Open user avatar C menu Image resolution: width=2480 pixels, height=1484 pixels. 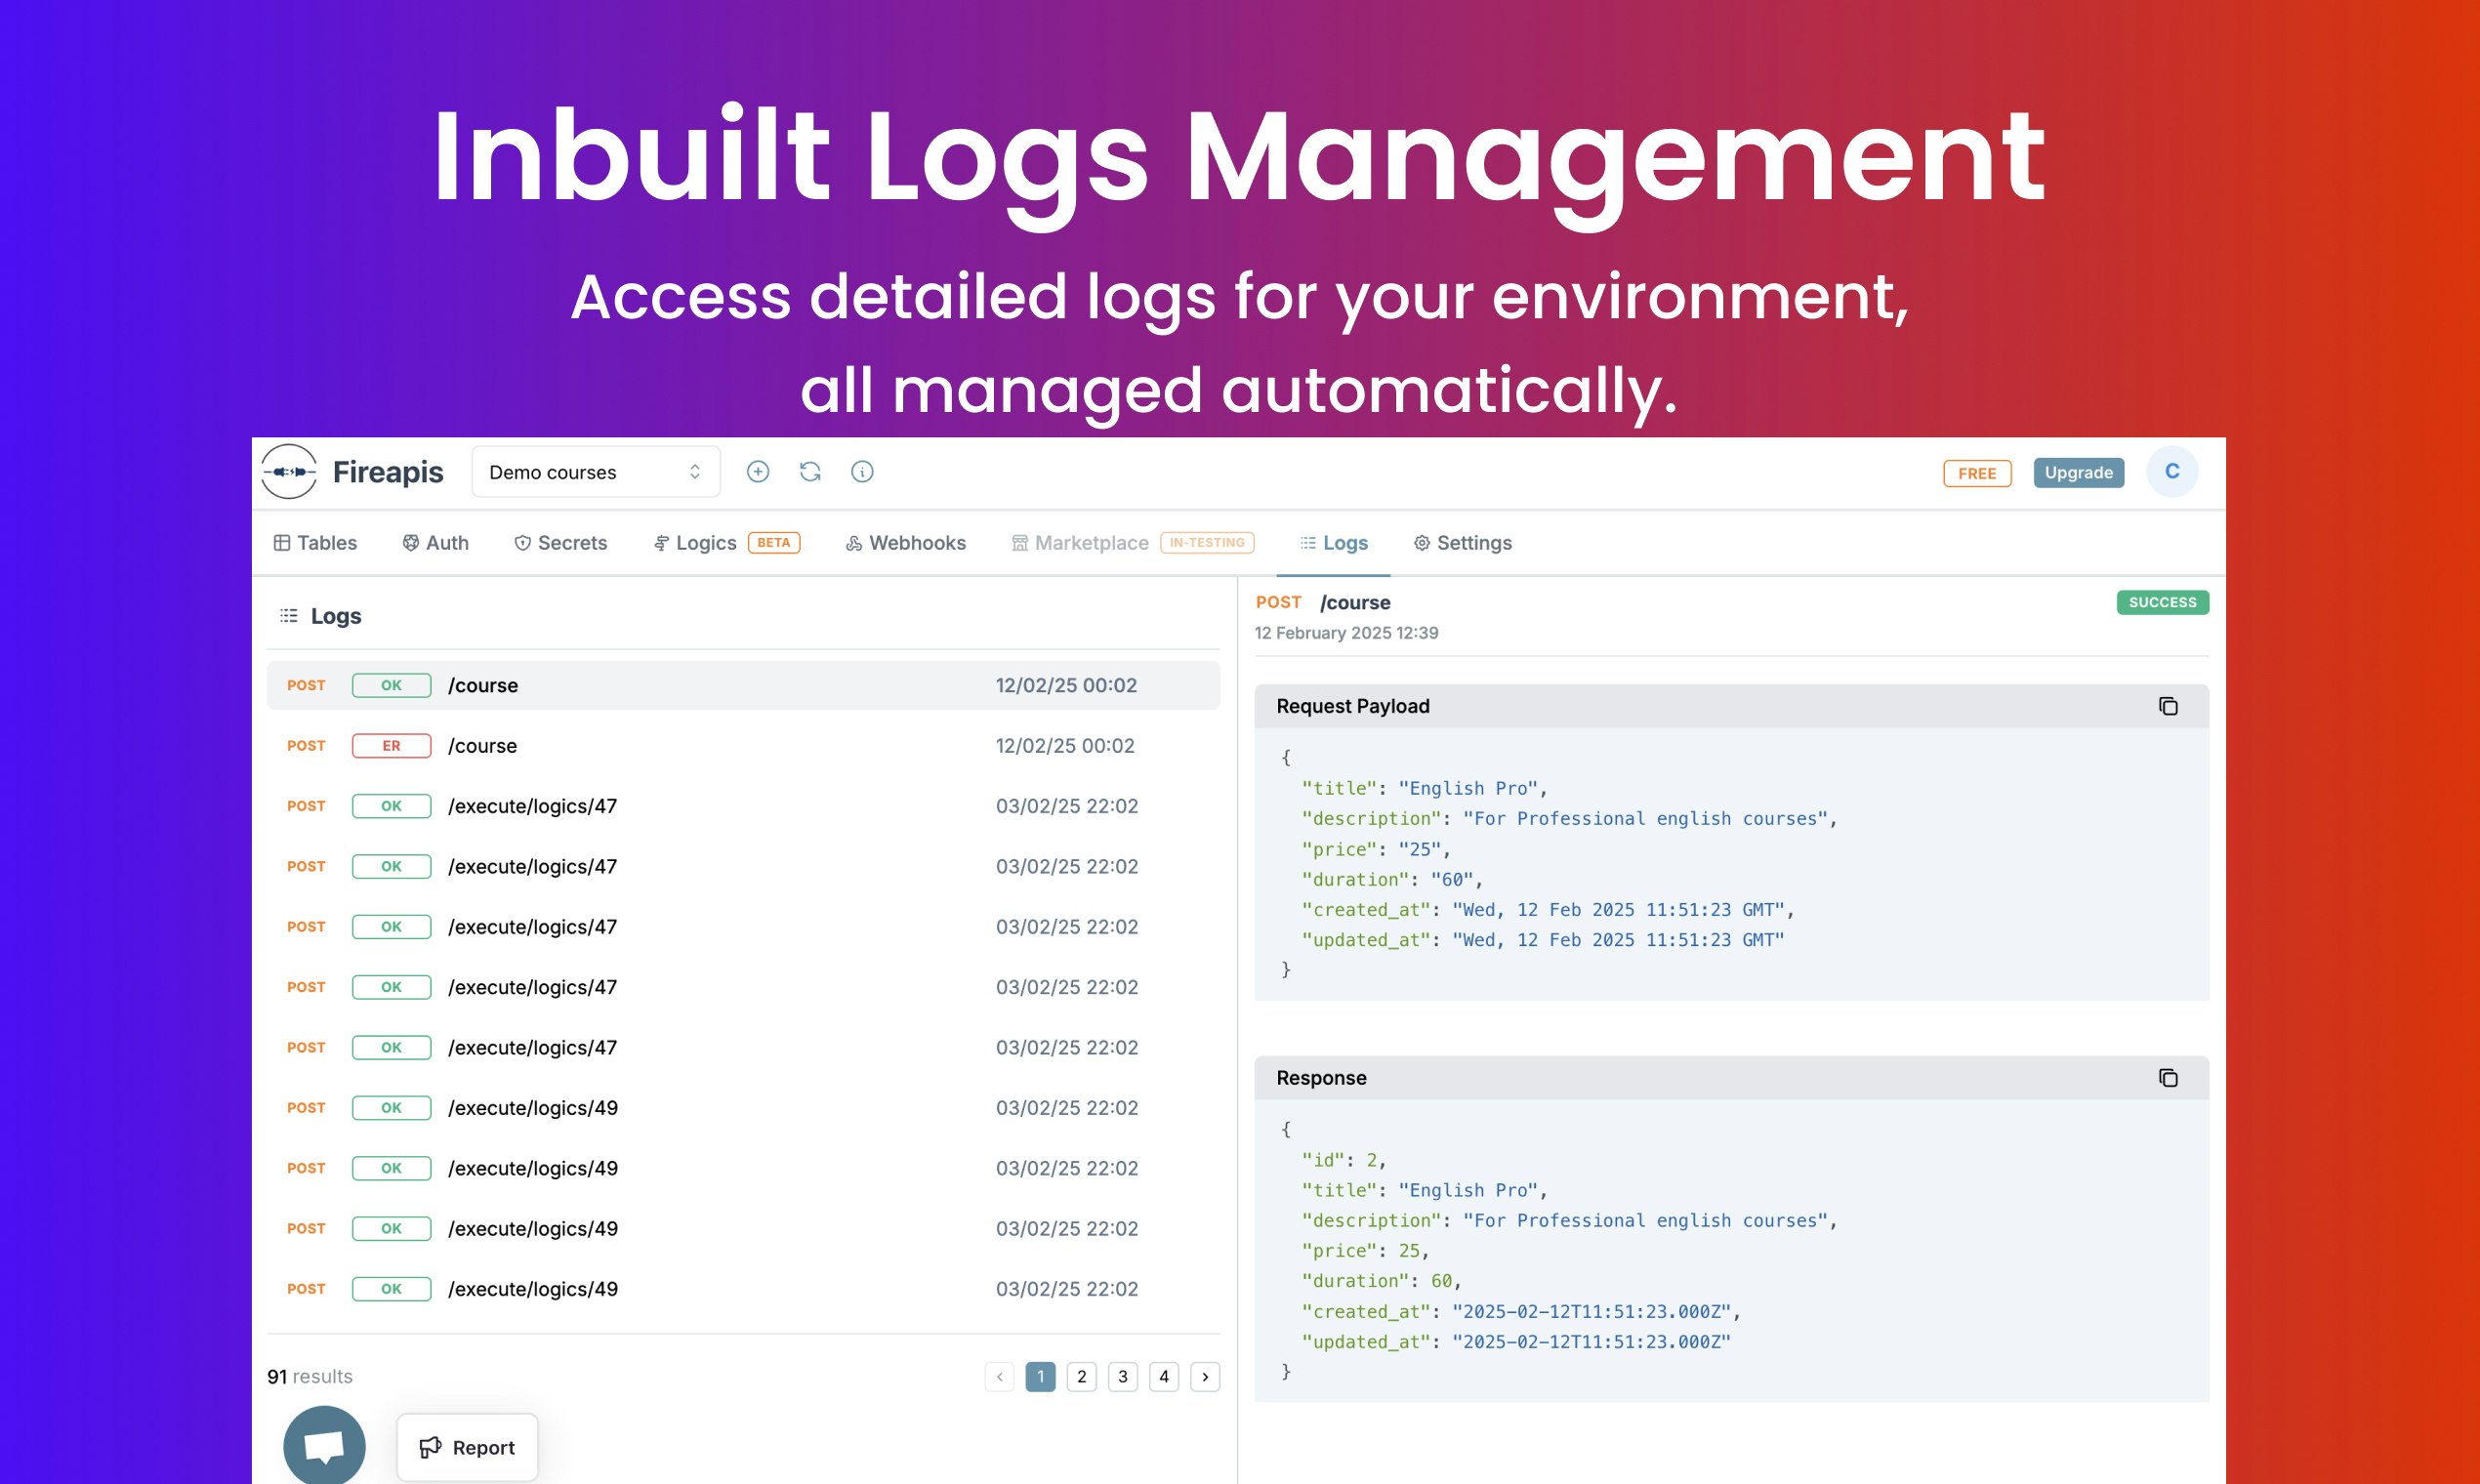tap(2171, 472)
